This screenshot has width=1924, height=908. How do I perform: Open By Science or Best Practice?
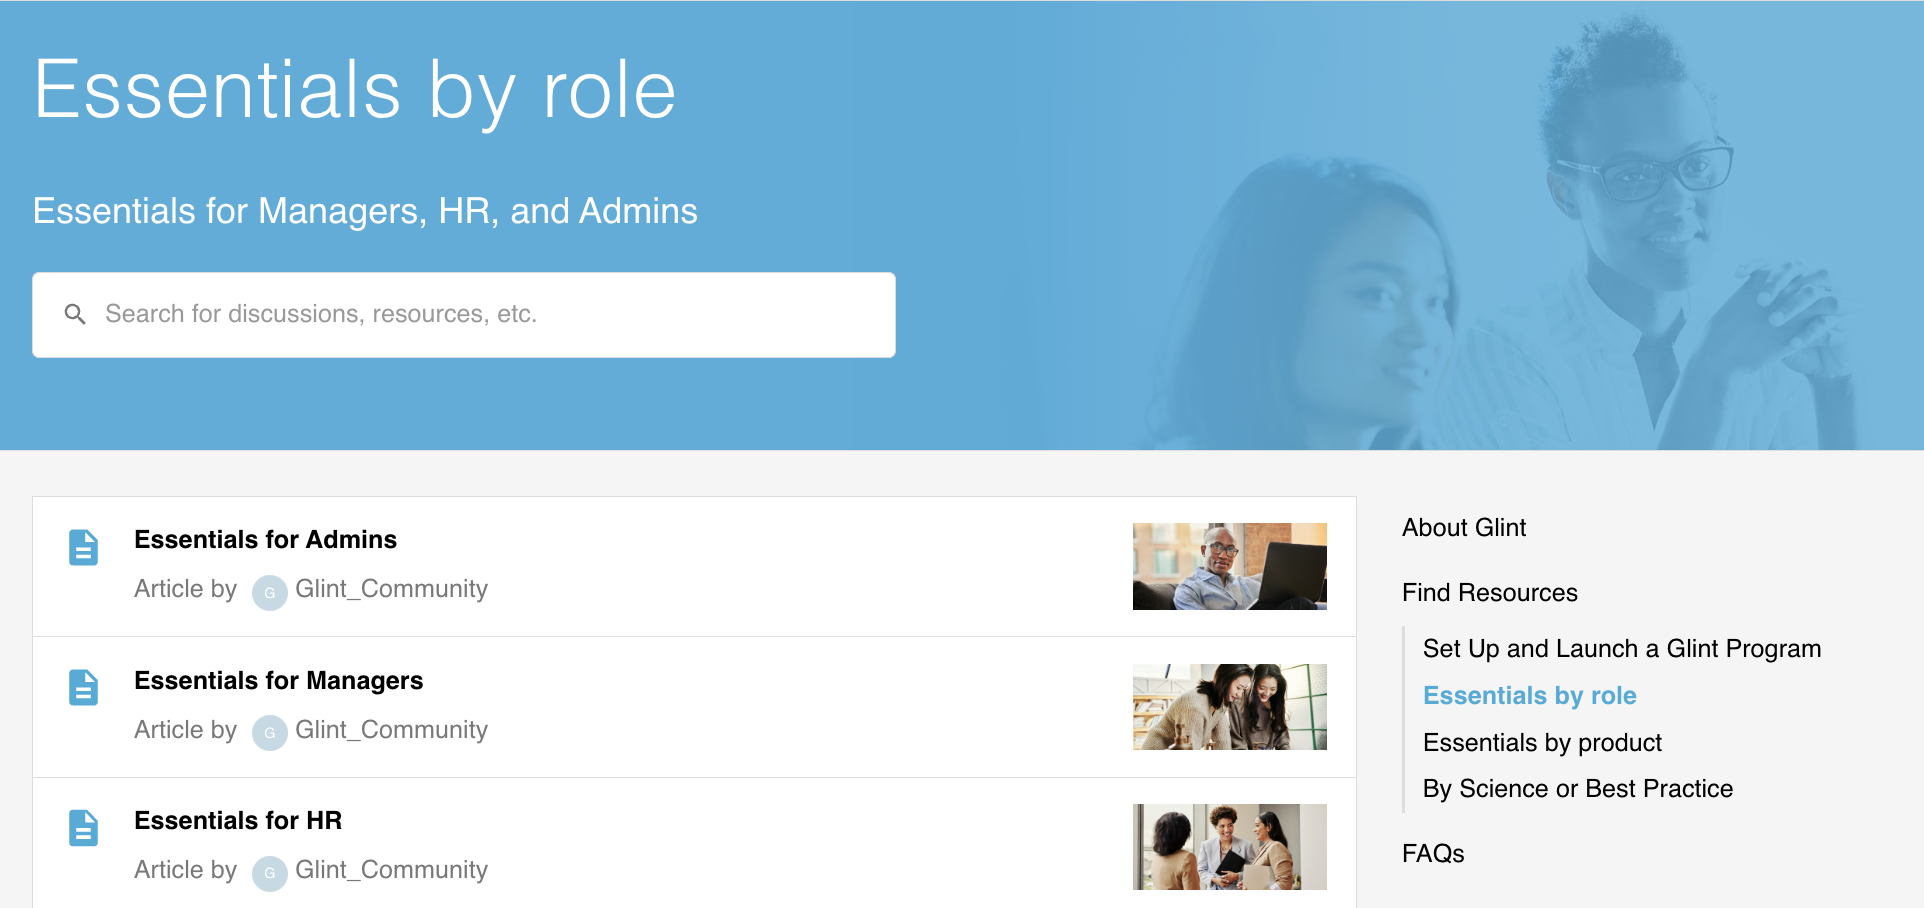click(x=1577, y=788)
